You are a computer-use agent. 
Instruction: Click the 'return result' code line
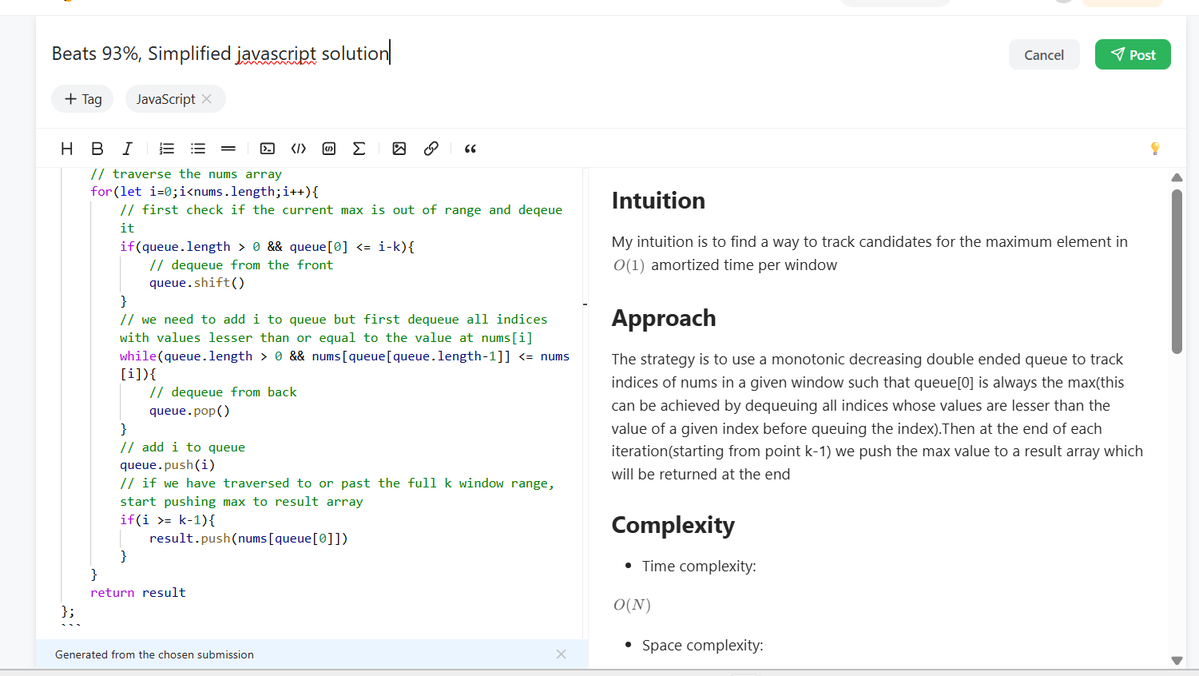[x=138, y=592]
